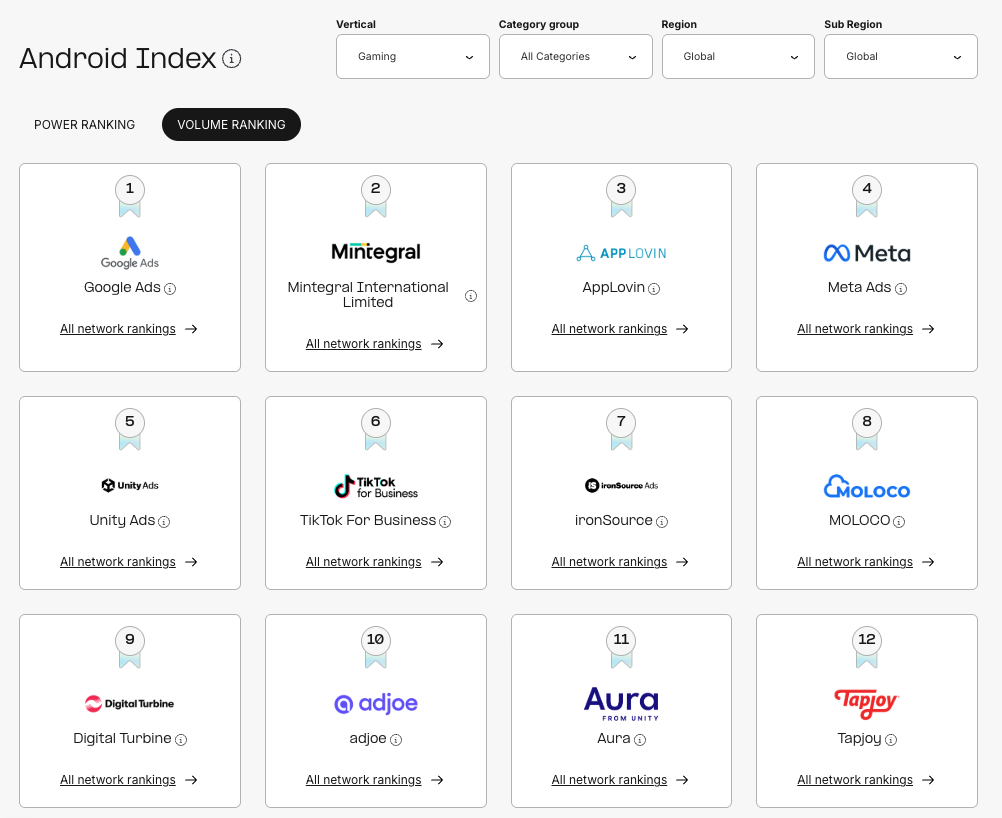Image resolution: width=1002 pixels, height=818 pixels.
Task: Click the arrow next to Aura's rankings link
Action: click(683, 780)
